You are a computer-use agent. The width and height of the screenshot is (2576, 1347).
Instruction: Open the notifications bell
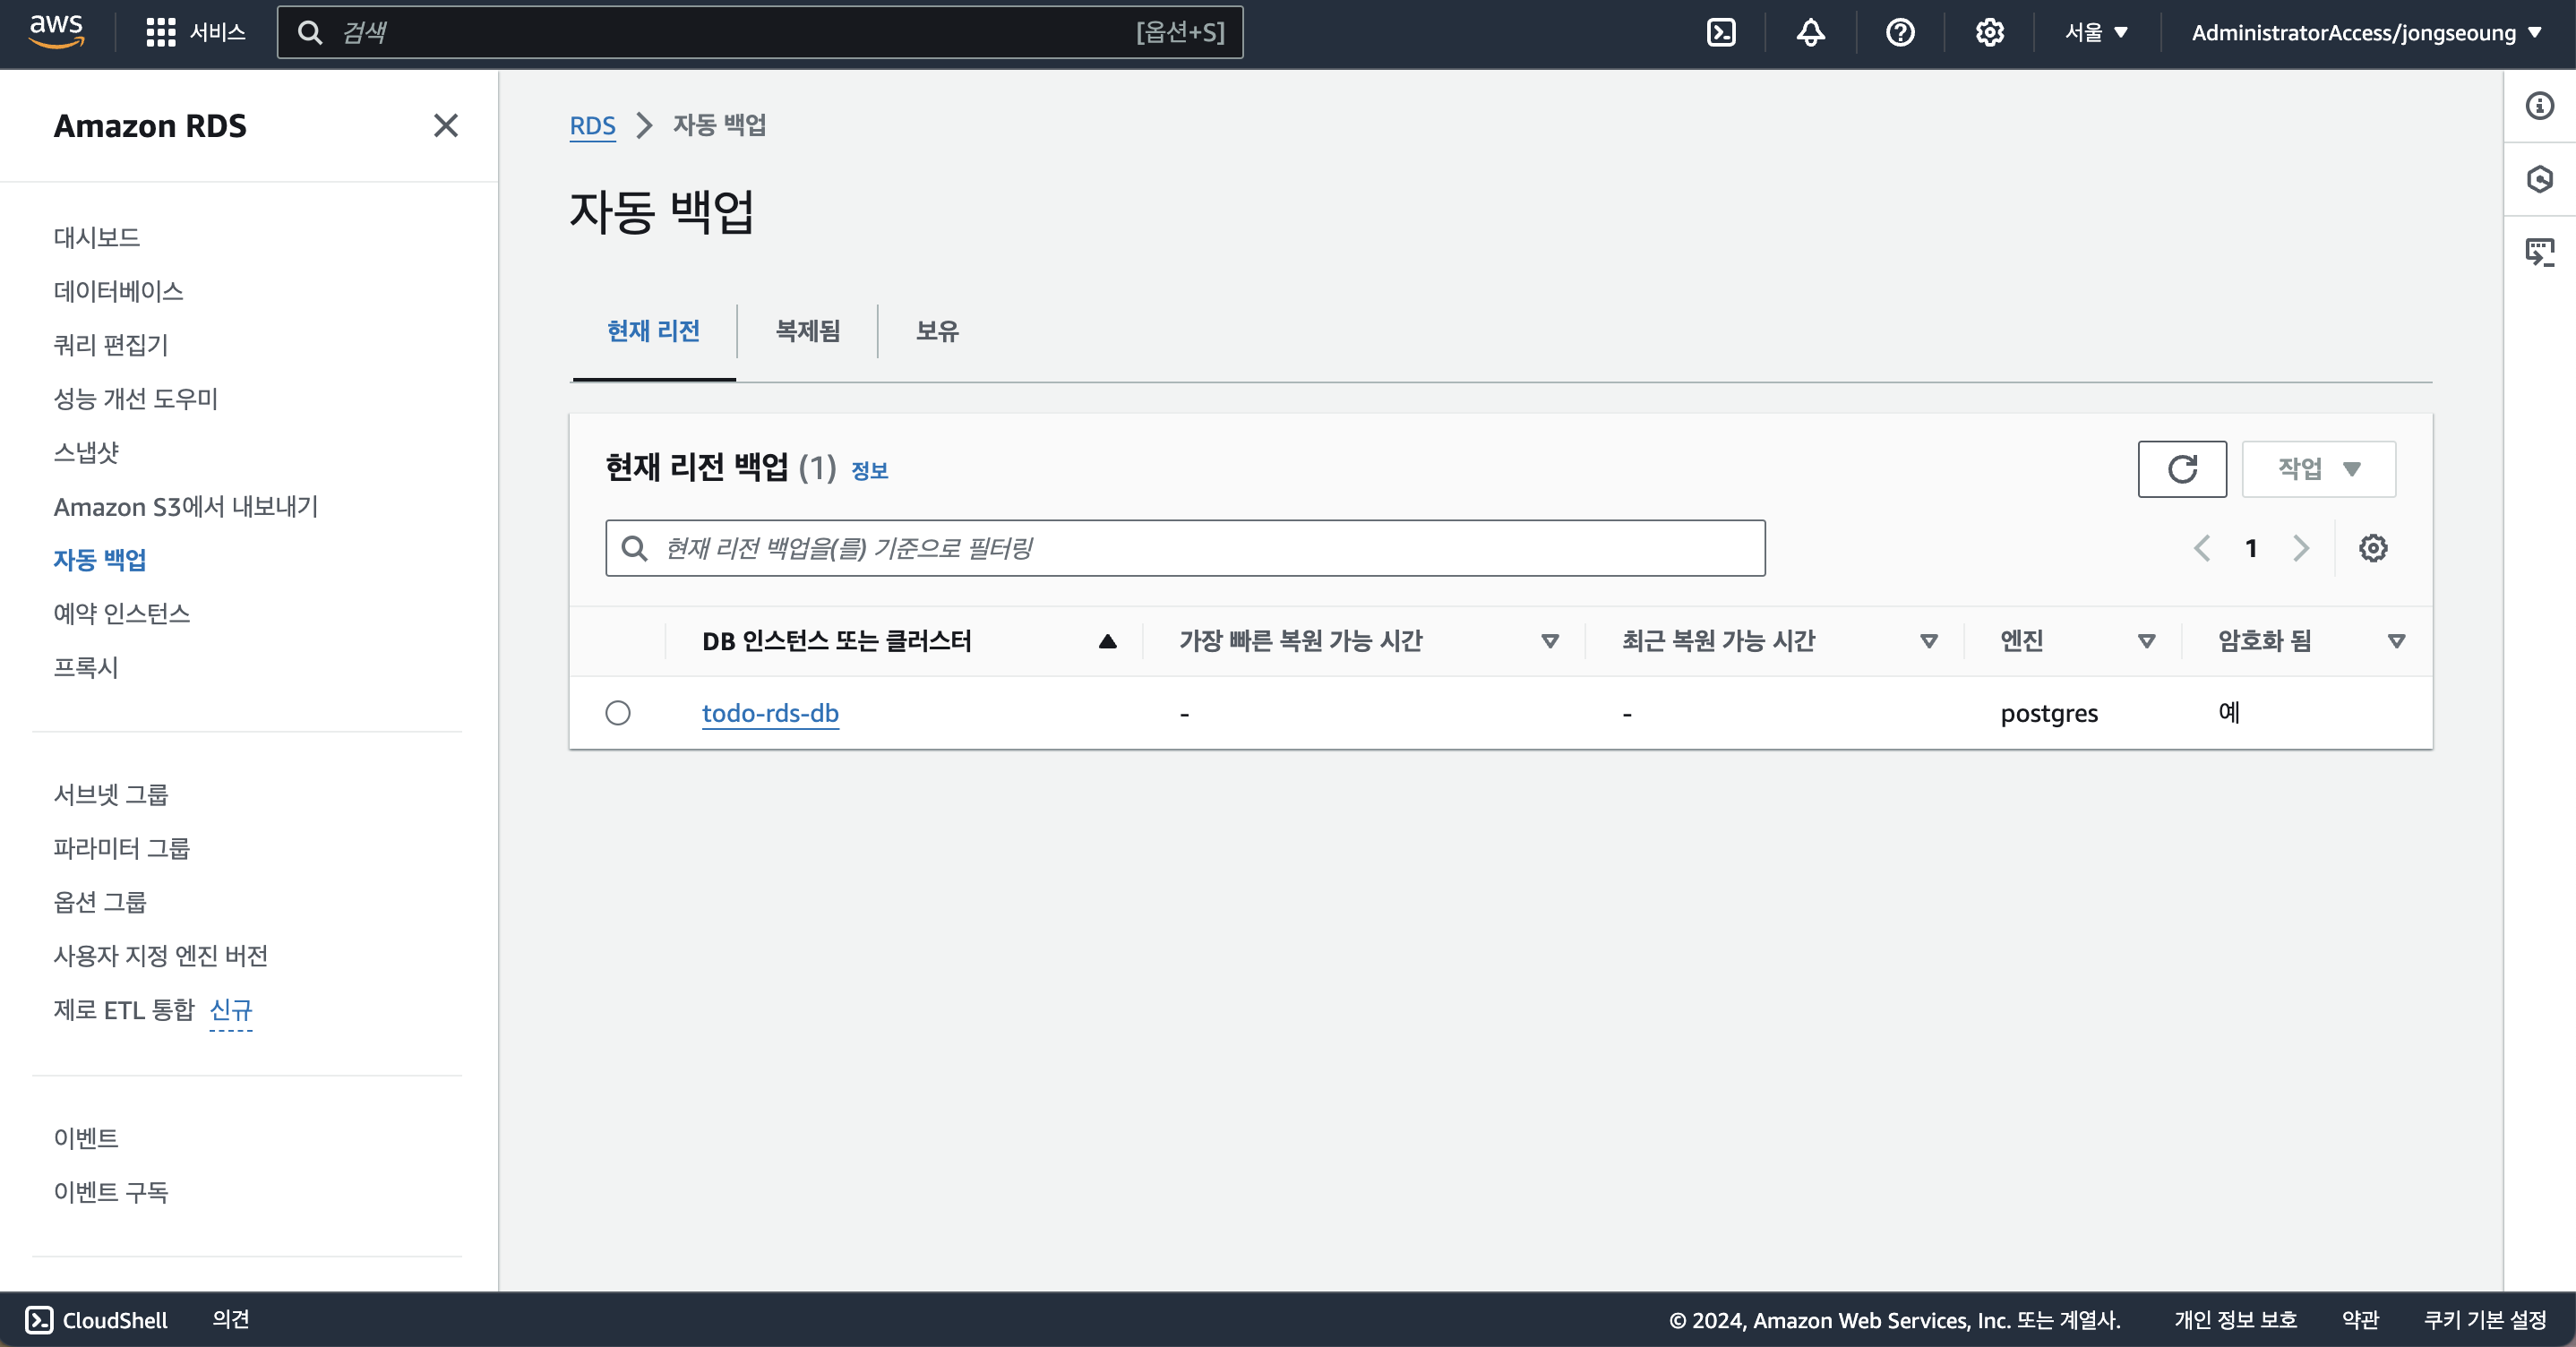[x=1810, y=33]
